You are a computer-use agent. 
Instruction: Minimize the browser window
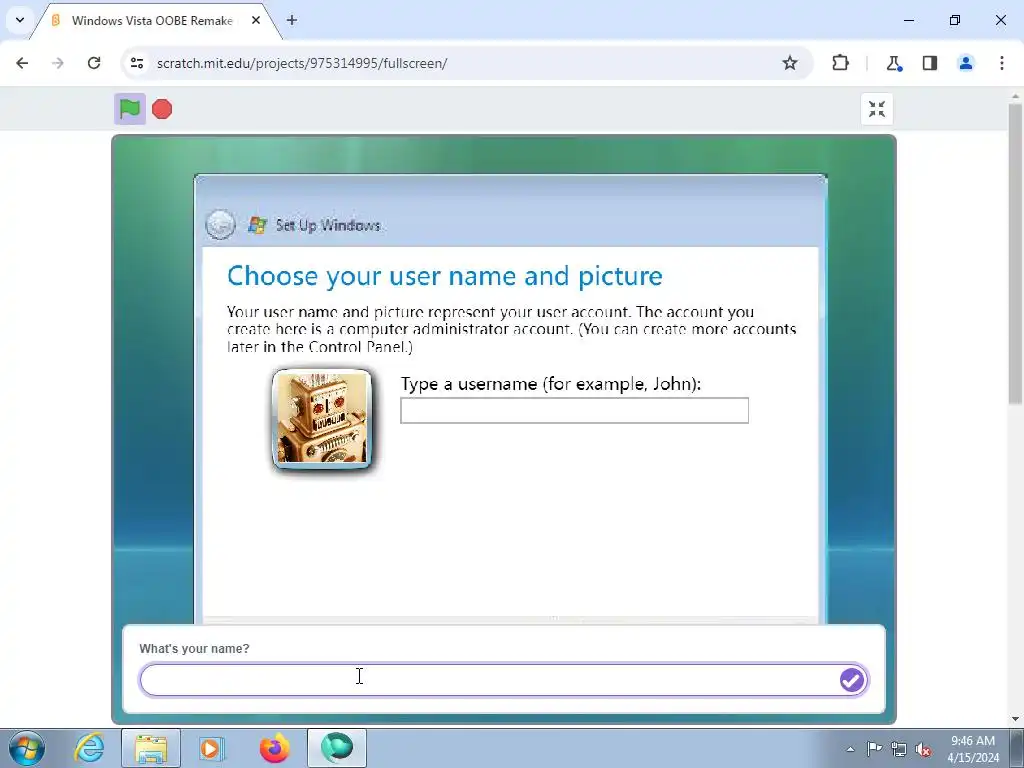(909, 20)
